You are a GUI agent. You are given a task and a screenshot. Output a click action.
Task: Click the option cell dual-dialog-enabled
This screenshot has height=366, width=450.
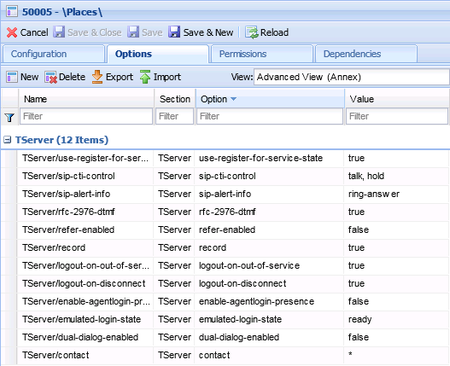pos(239,337)
